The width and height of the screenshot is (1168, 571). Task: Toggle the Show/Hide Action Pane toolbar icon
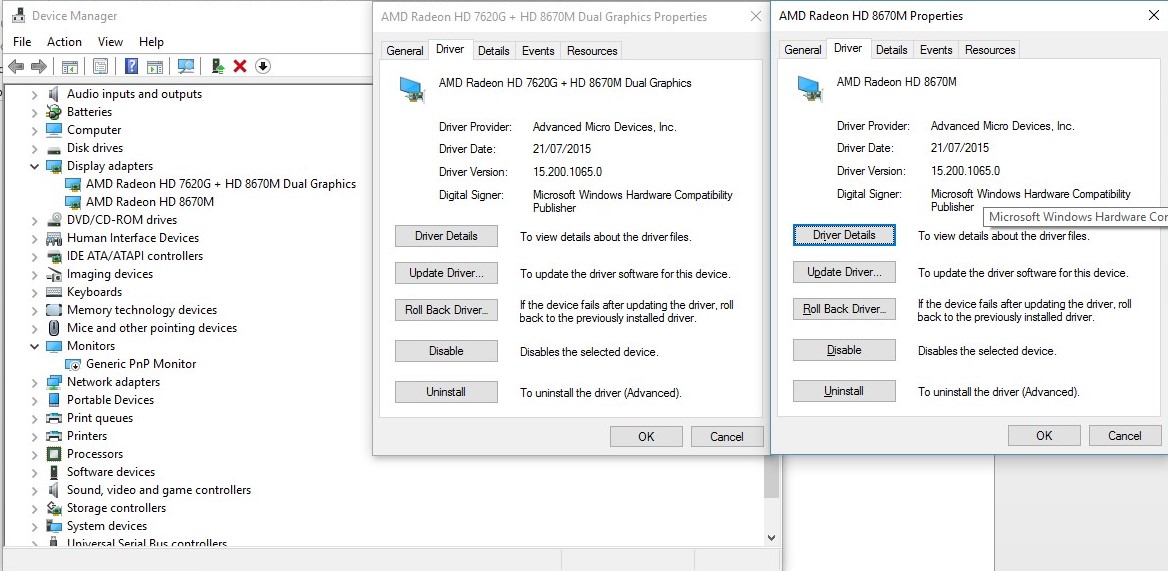pos(154,66)
